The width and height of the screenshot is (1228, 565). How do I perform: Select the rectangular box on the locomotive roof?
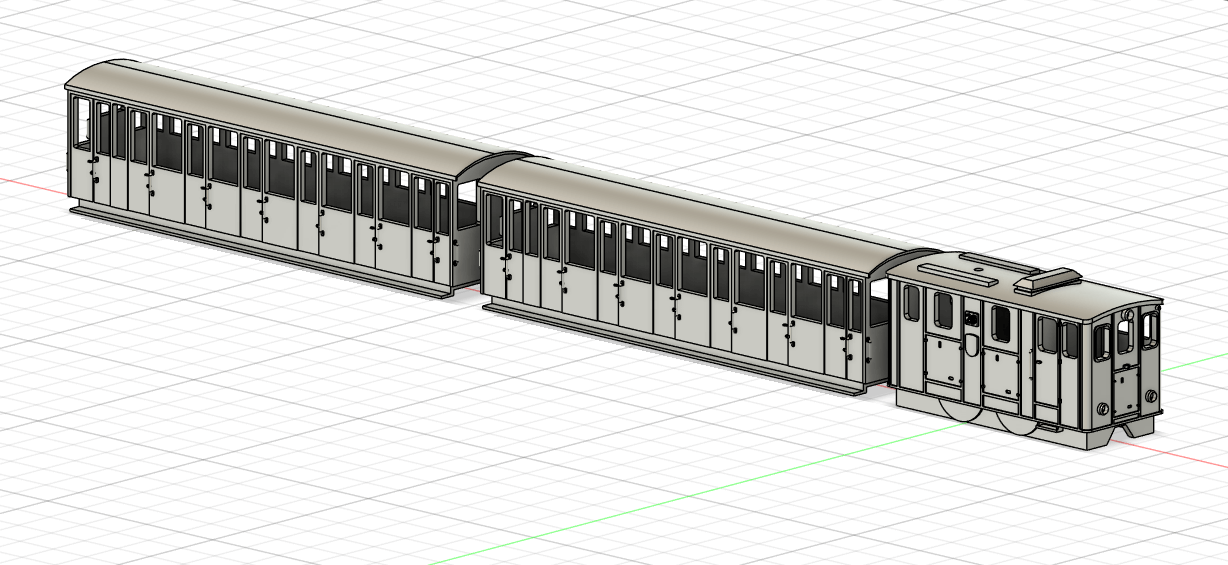click(x=1049, y=282)
